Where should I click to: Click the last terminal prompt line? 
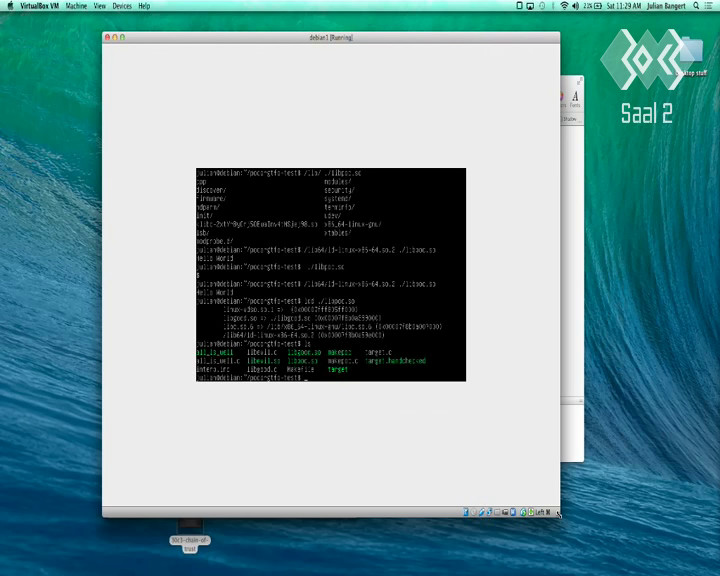coord(251,378)
